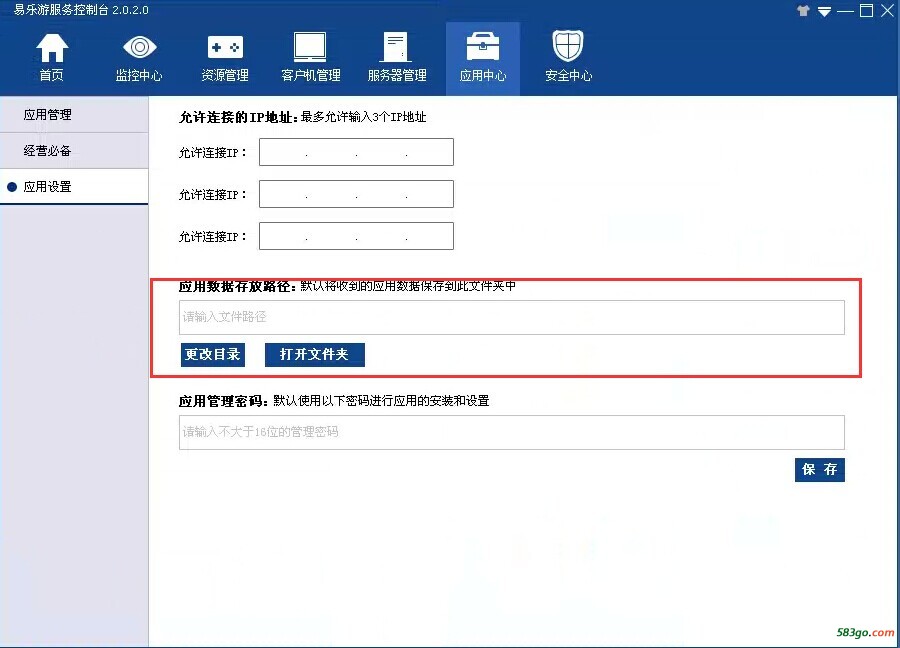The image size is (900, 648).
Task: Select 应用管理 in the sidebar
Action: (x=74, y=115)
